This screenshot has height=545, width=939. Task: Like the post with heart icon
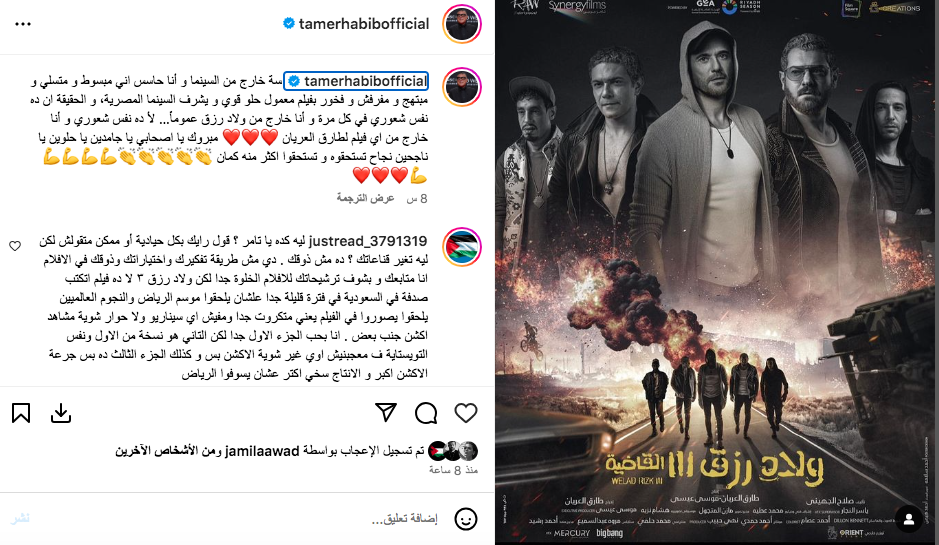coord(466,413)
